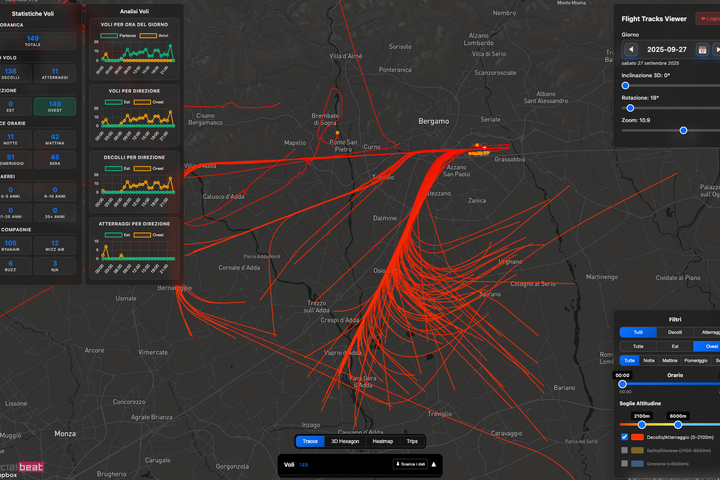Go to the previous day arrow
The height and width of the screenshot is (480, 720).
(x=631, y=49)
